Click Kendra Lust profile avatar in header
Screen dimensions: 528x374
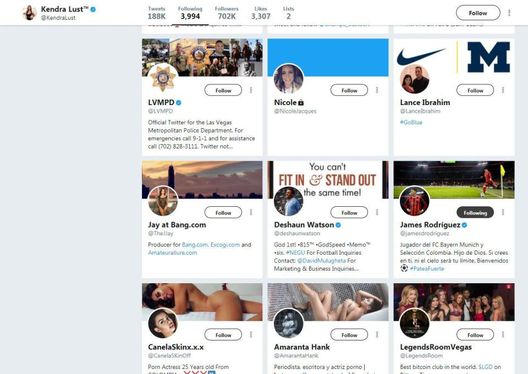[x=29, y=13]
